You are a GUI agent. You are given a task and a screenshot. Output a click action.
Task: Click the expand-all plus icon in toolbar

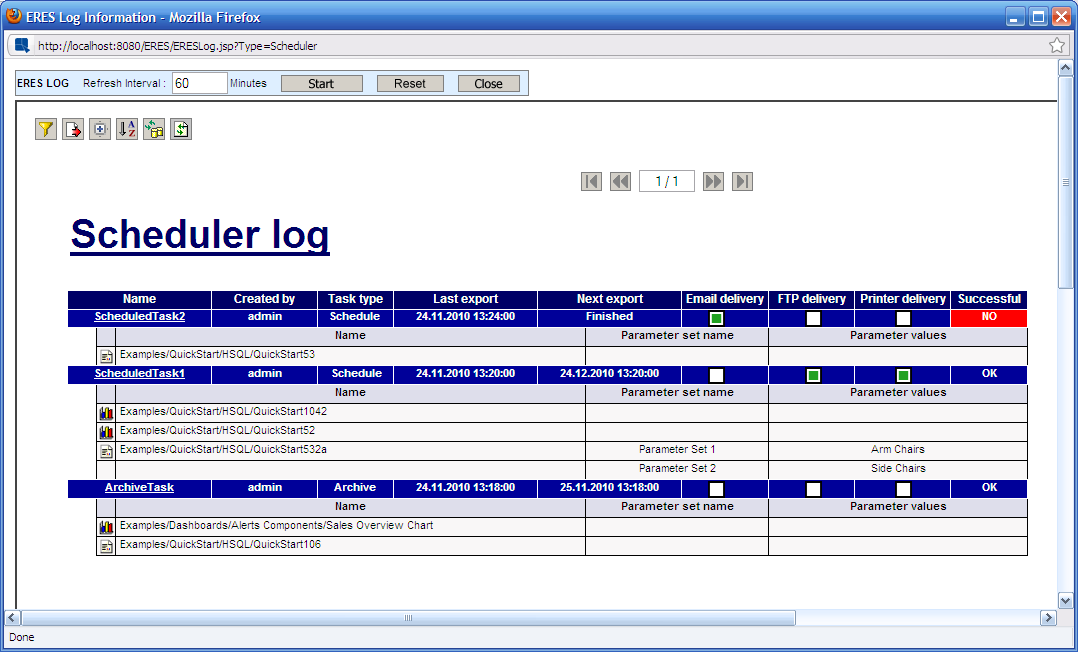coord(100,129)
